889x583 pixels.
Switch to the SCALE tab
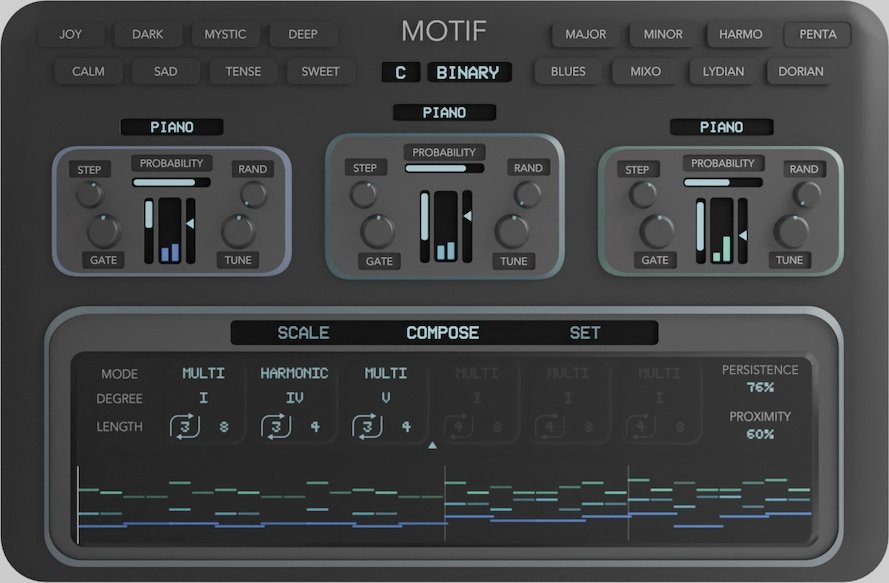[305, 332]
